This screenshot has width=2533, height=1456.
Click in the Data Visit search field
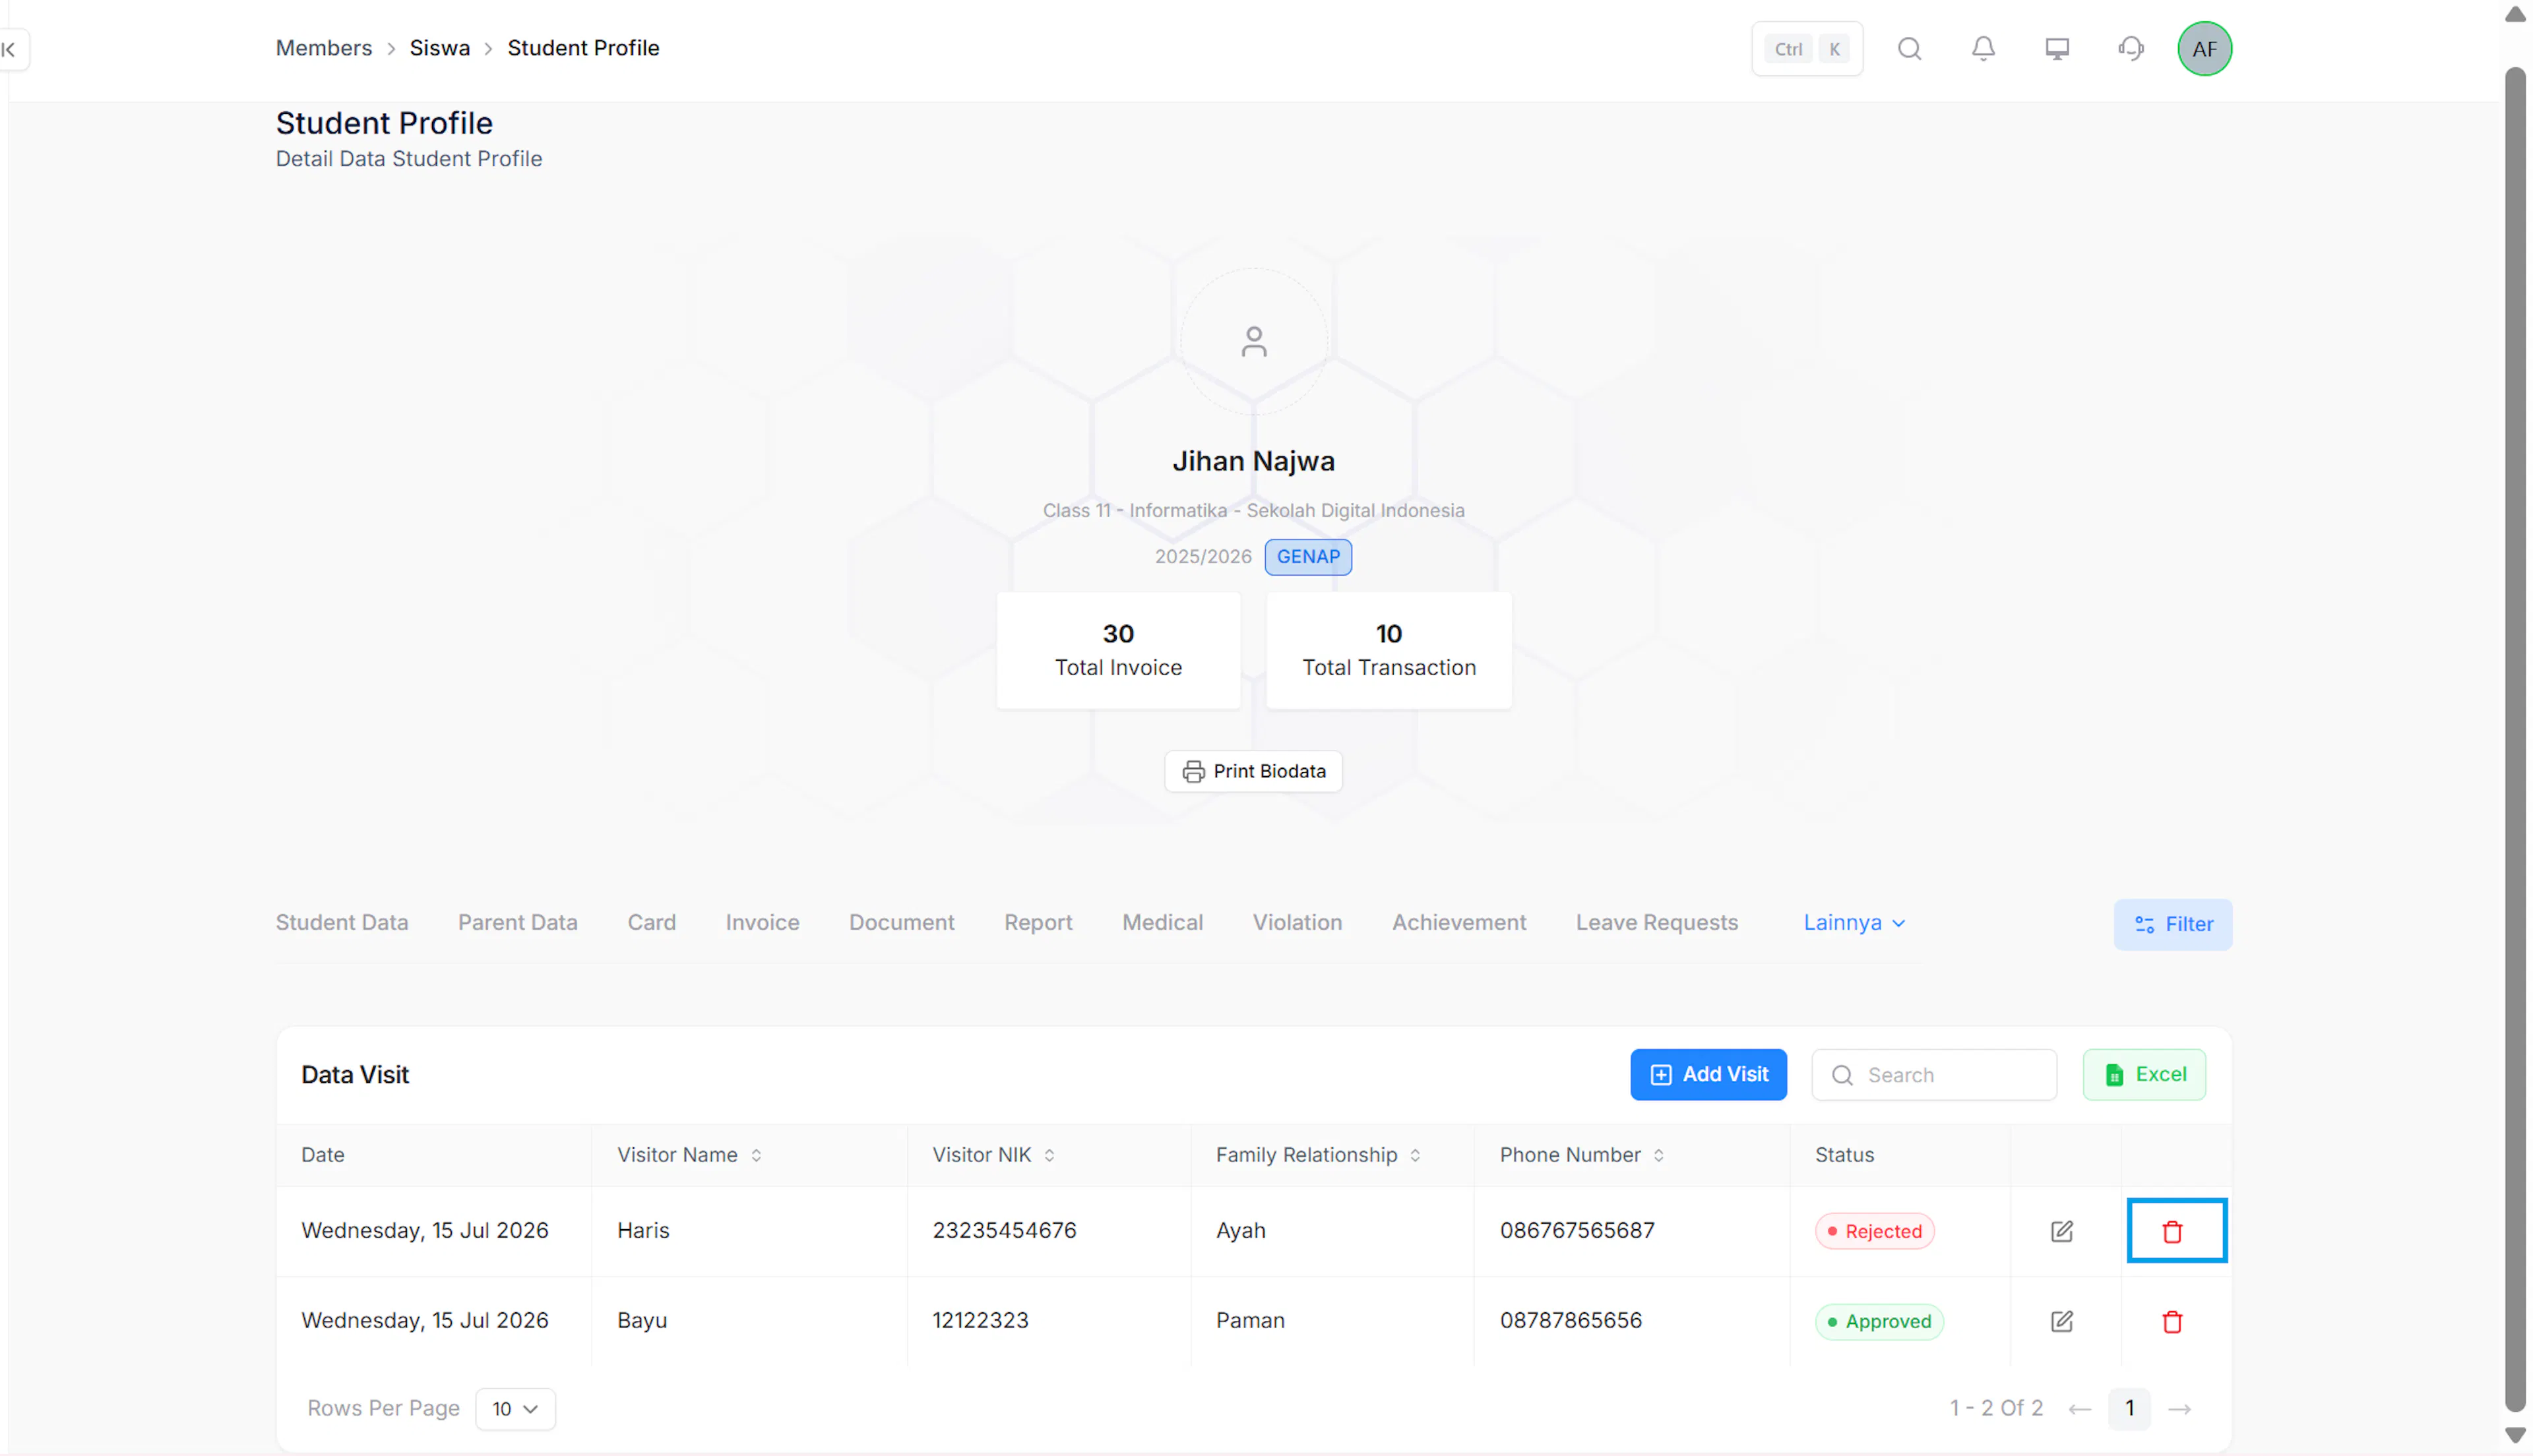point(1934,1074)
